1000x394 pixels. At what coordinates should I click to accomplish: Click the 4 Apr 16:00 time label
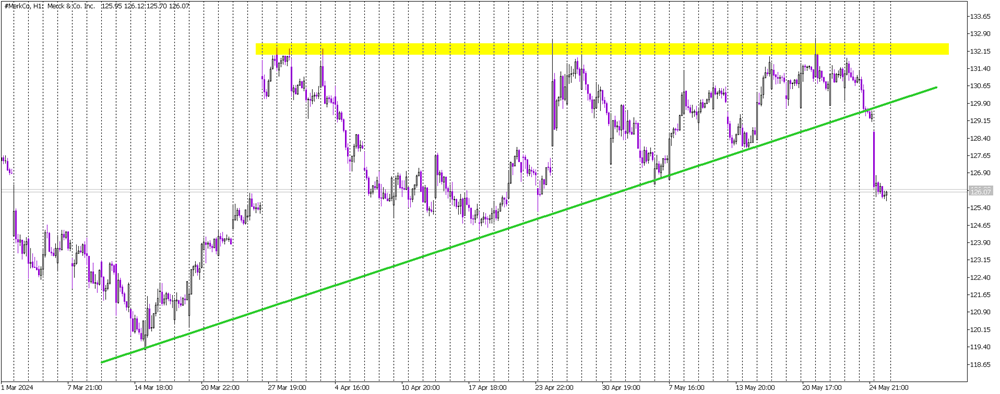click(353, 387)
